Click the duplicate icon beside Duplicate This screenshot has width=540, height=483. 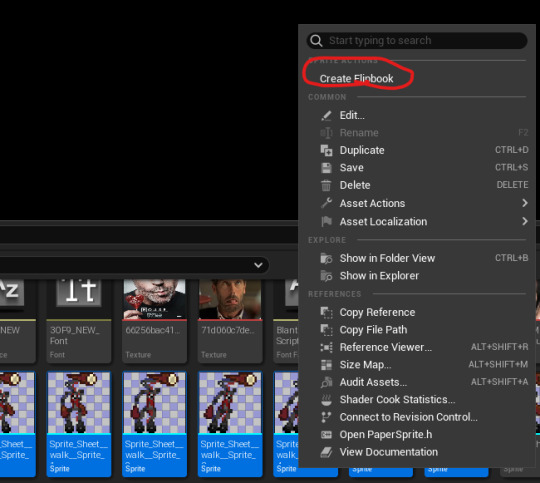click(326, 151)
